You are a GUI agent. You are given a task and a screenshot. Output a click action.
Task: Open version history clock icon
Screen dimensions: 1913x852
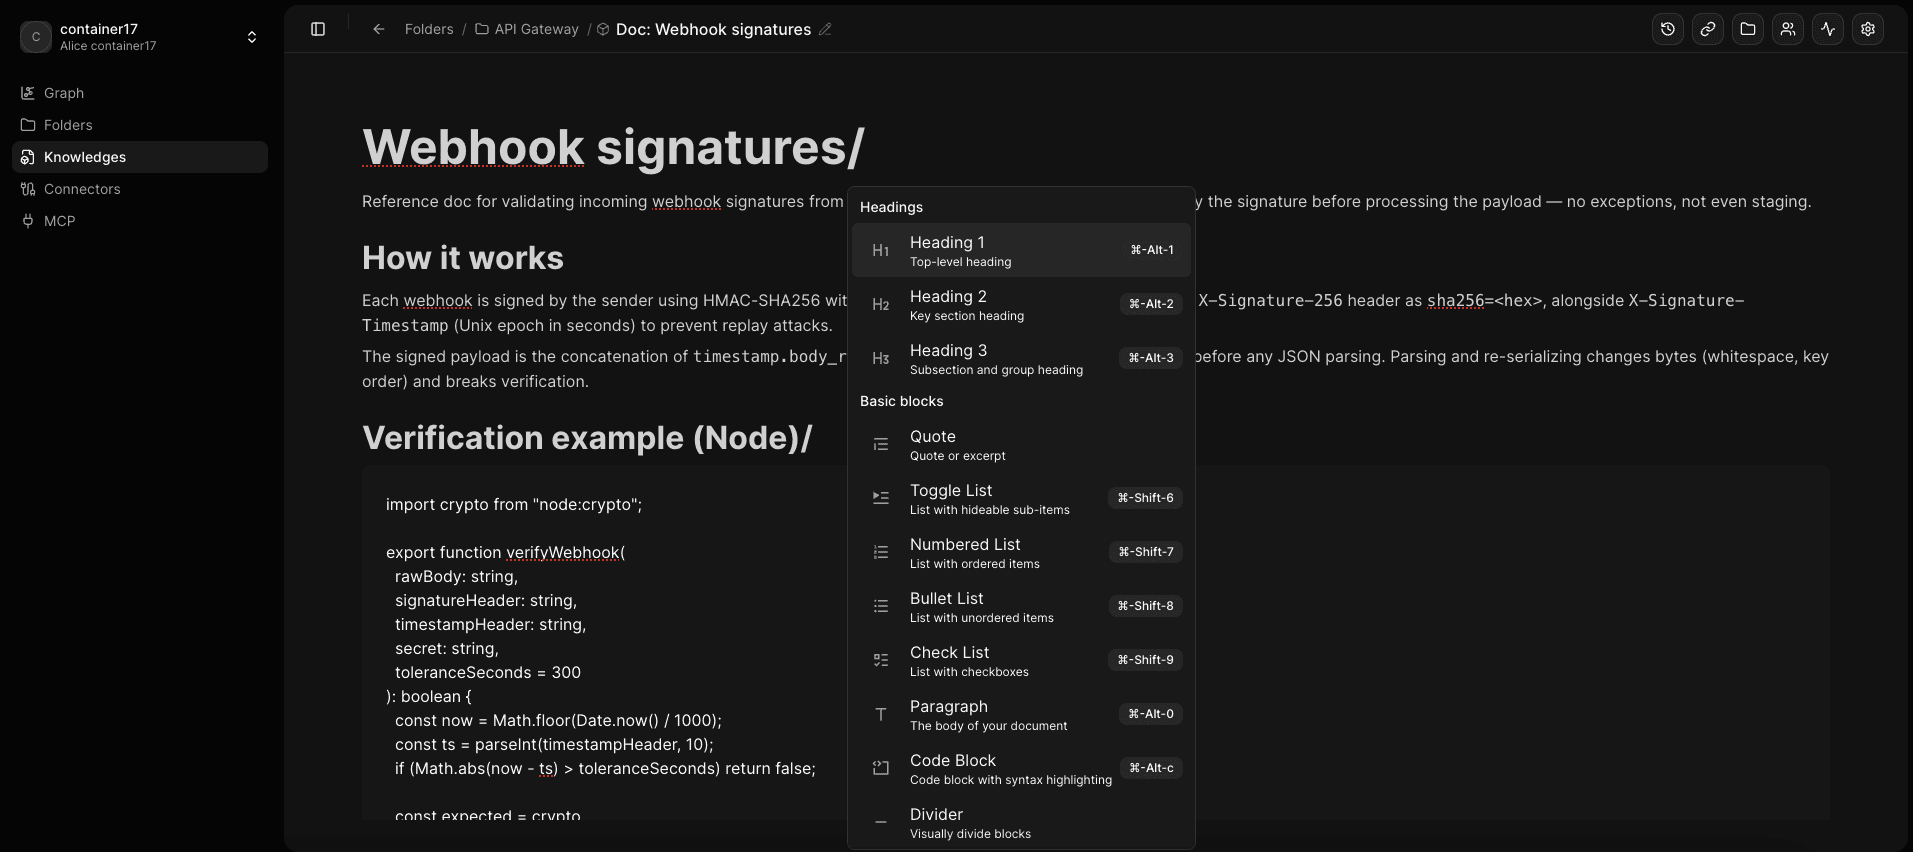coord(1668,29)
